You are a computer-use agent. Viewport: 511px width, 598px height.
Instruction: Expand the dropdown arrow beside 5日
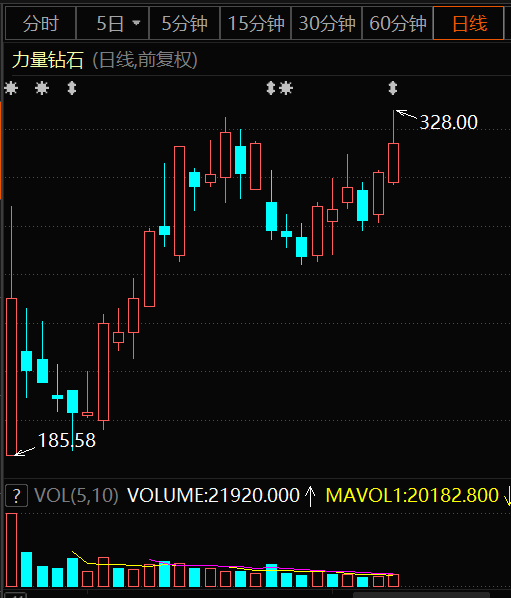[x=136, y=23]
